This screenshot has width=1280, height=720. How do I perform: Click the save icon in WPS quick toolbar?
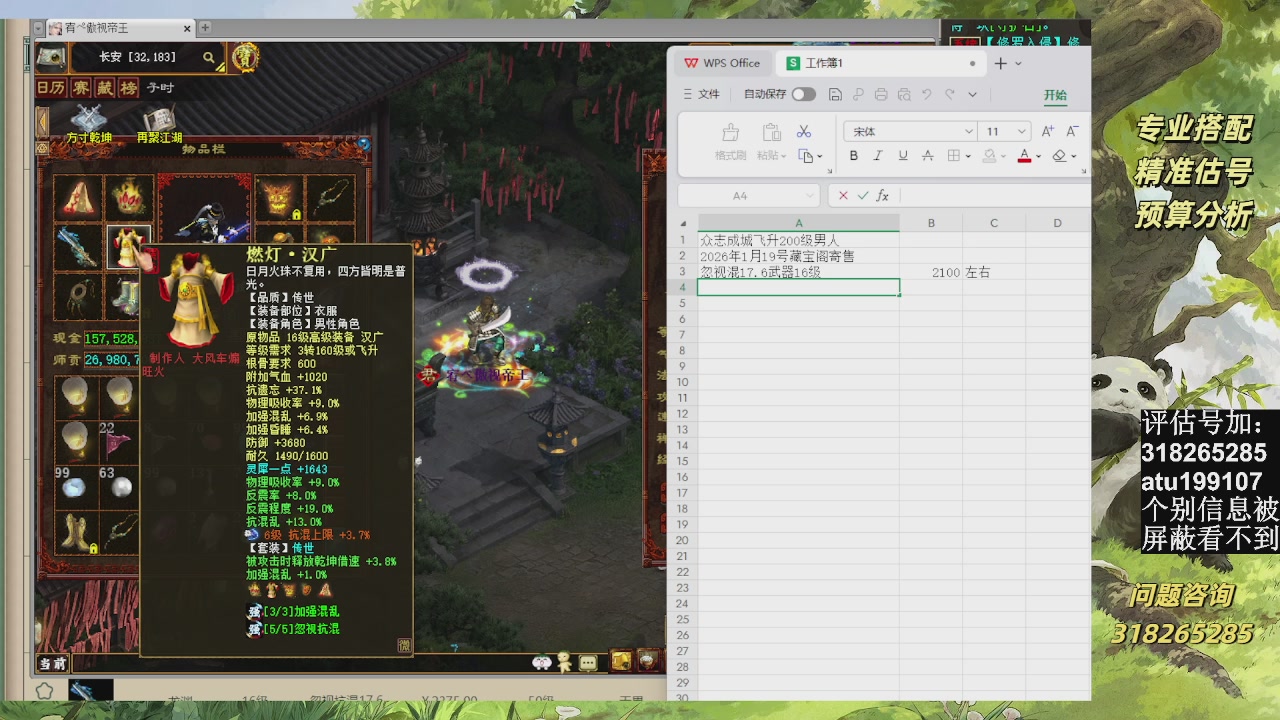(835, 94)
